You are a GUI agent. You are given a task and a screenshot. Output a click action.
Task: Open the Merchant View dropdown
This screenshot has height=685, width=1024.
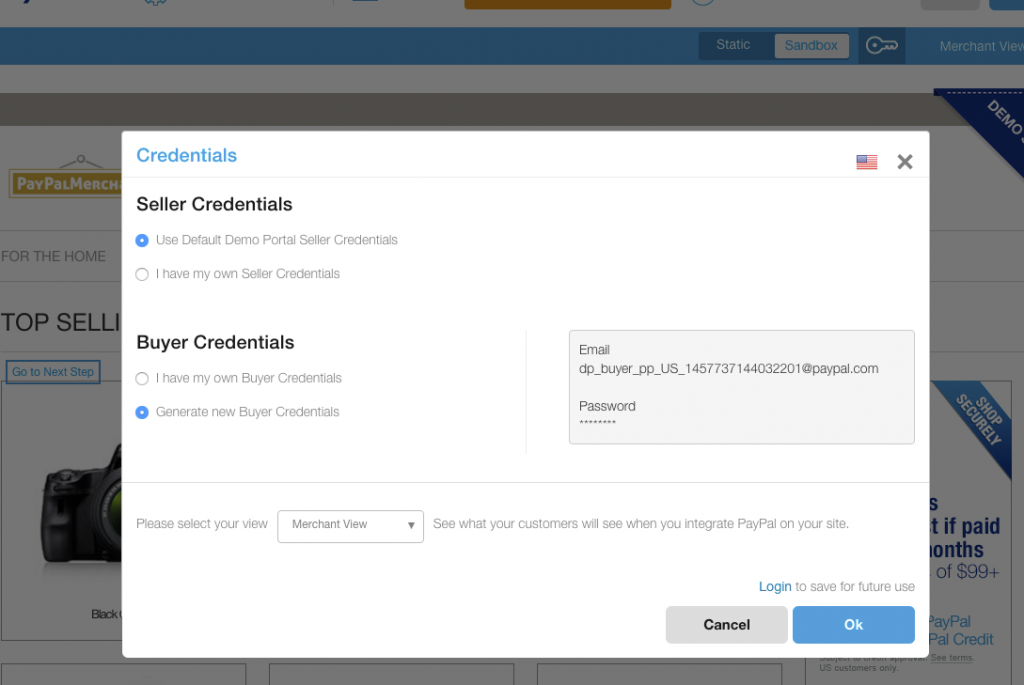(350, 526)
